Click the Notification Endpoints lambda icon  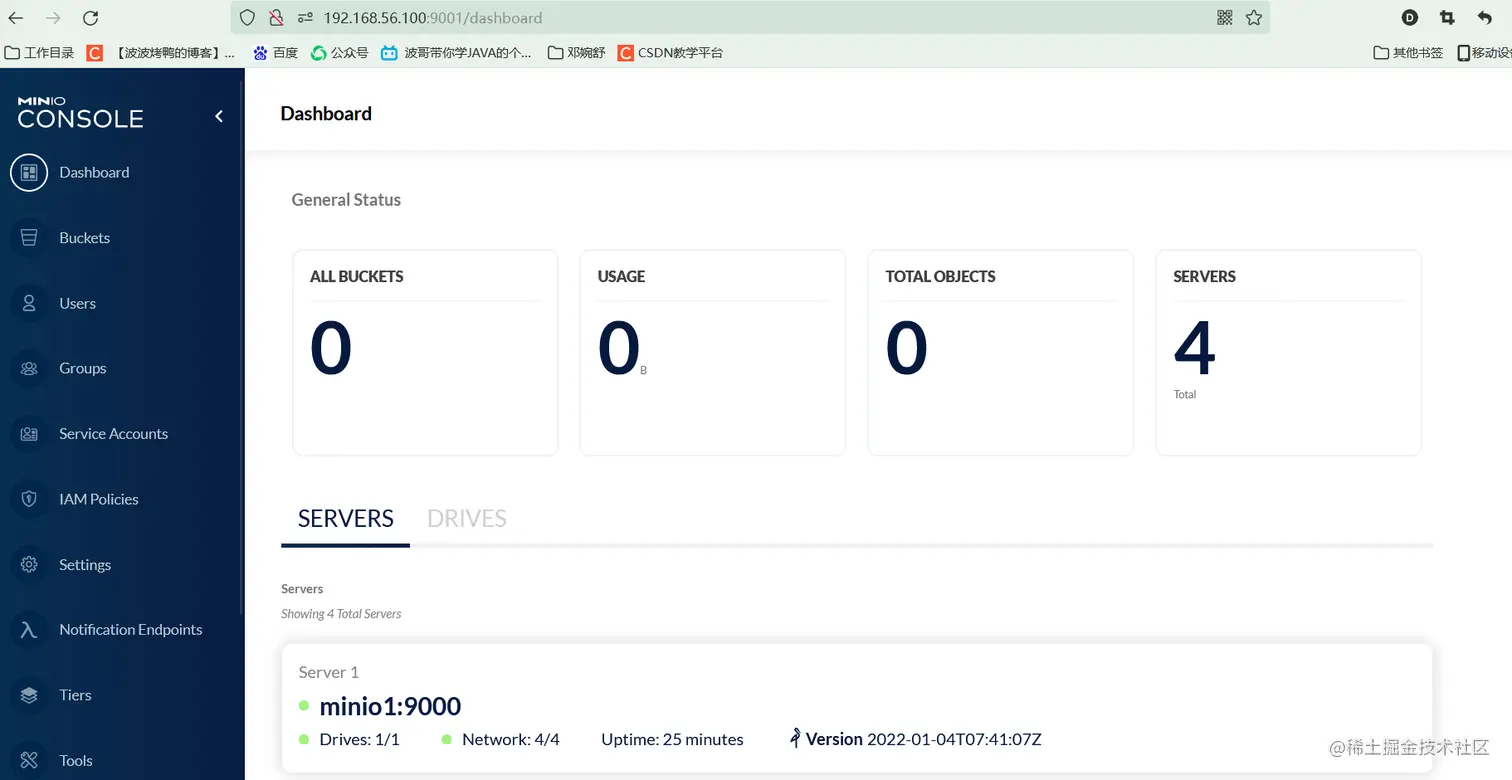tap(29, 630)
